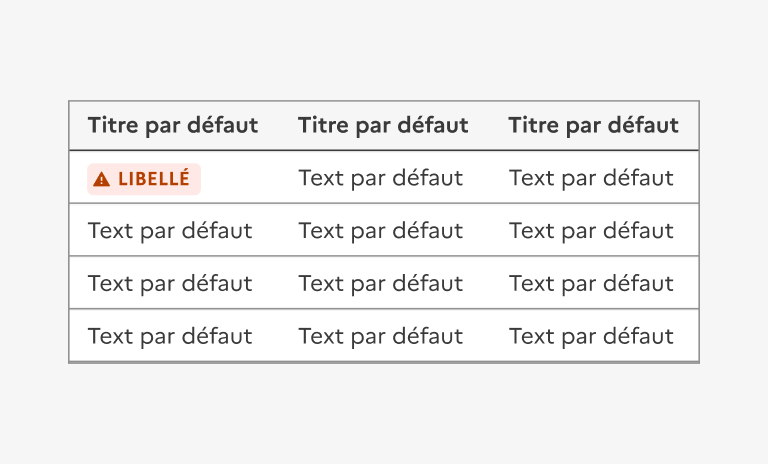Click the gray background below the table
The width and height of the screenshot is (768, 464).
pos(384,415)
